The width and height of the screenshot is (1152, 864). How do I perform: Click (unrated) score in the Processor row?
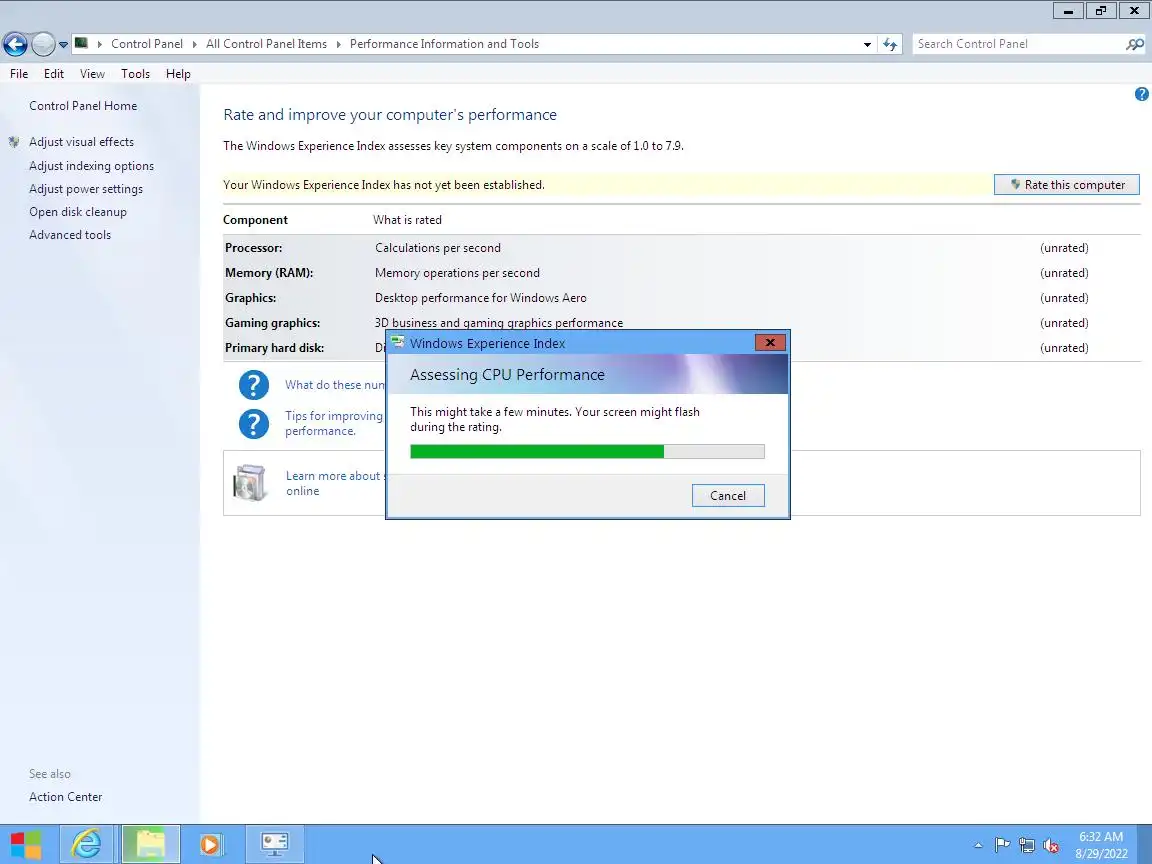point(1064,248)
